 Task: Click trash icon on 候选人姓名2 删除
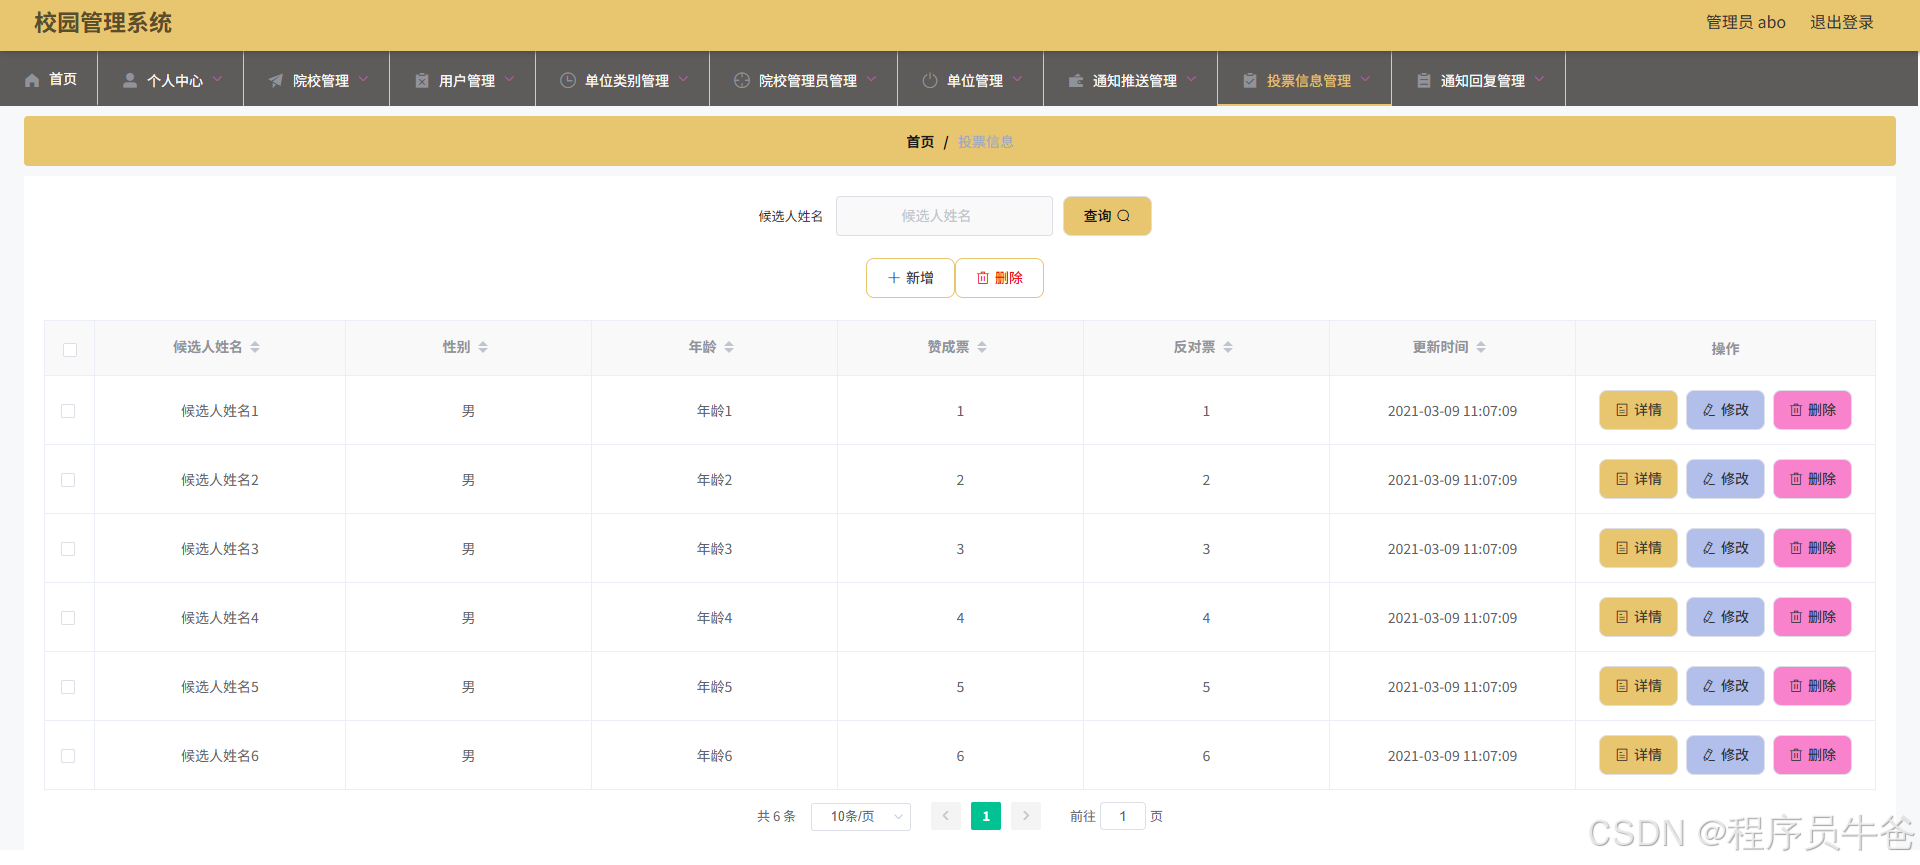[x=1796, y=479]
